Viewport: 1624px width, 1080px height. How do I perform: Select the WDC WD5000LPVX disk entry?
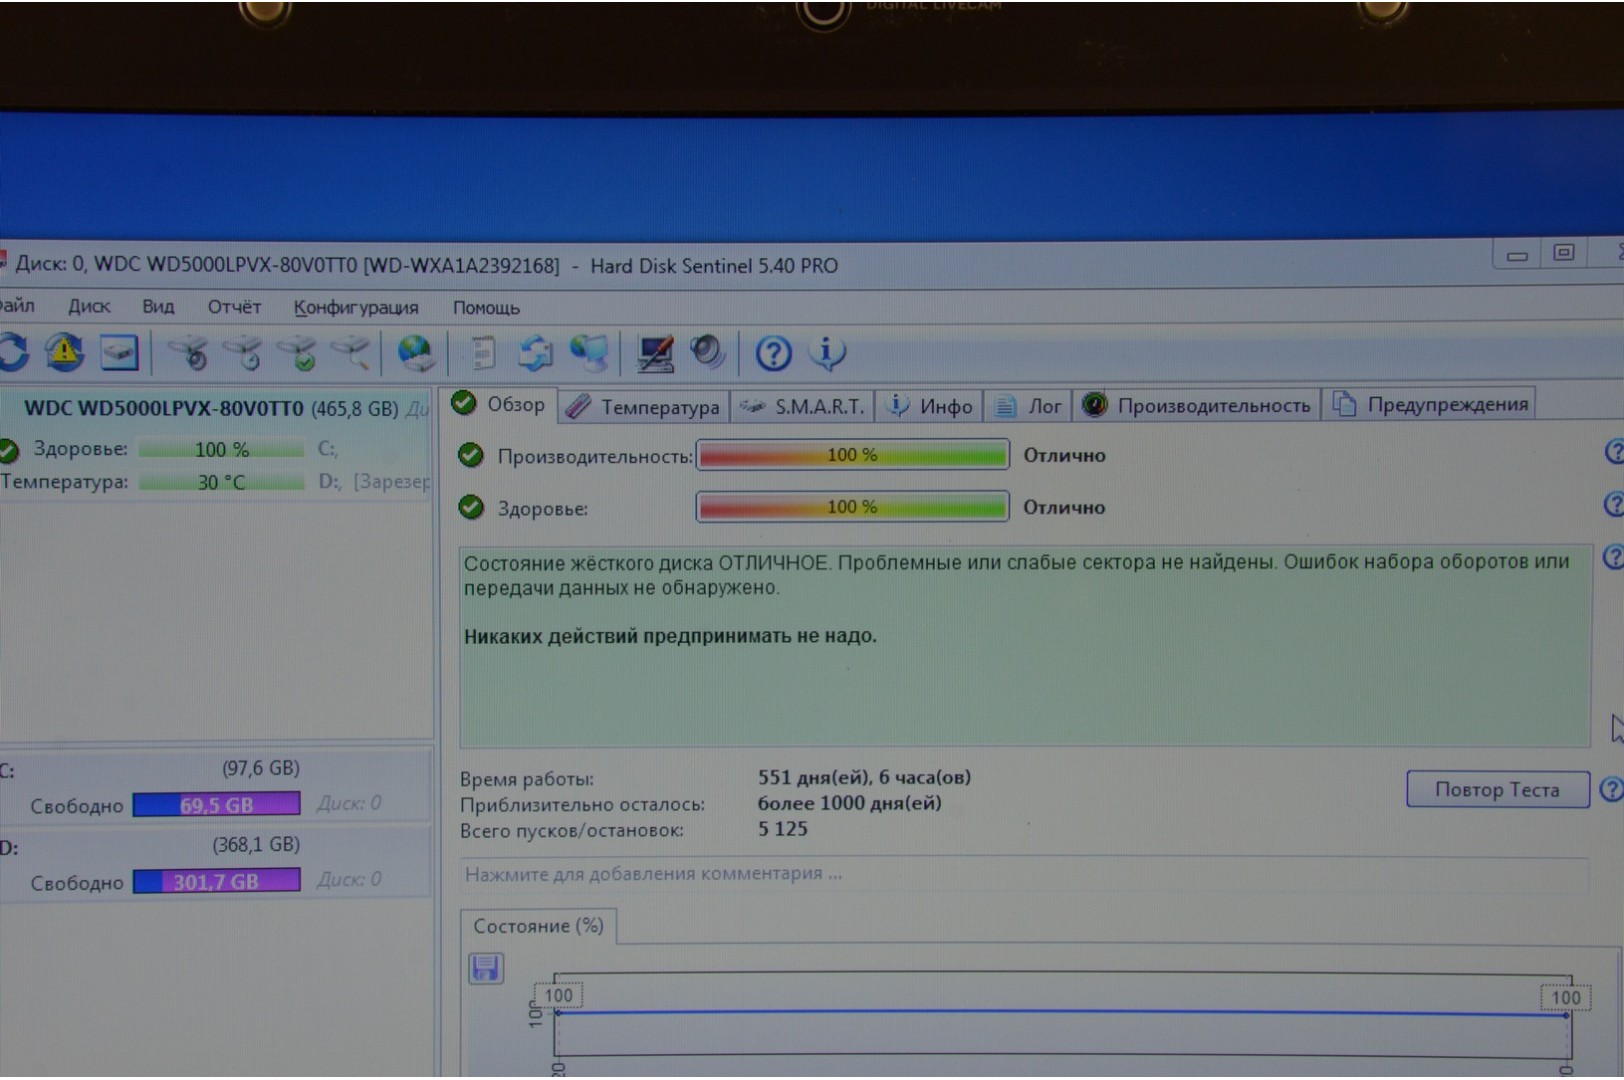pos(212,408)
